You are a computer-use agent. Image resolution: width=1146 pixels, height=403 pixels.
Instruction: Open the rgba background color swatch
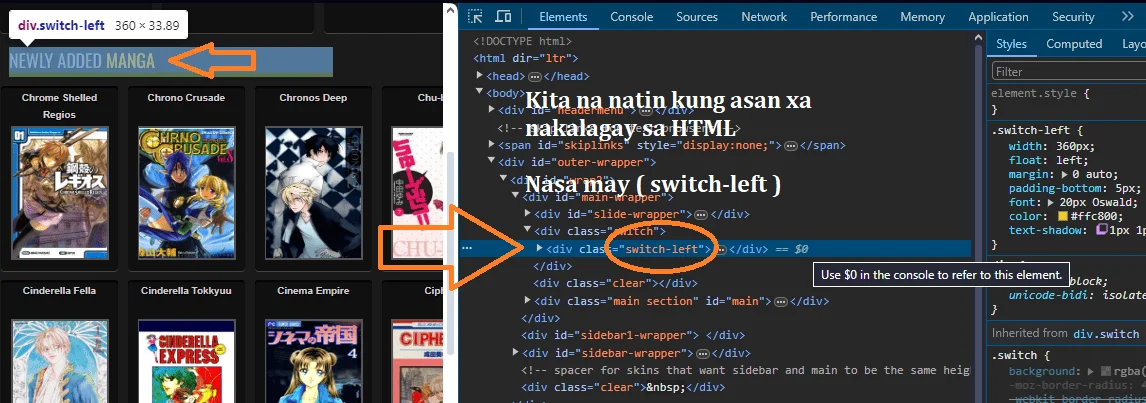tap(1106, 372)
